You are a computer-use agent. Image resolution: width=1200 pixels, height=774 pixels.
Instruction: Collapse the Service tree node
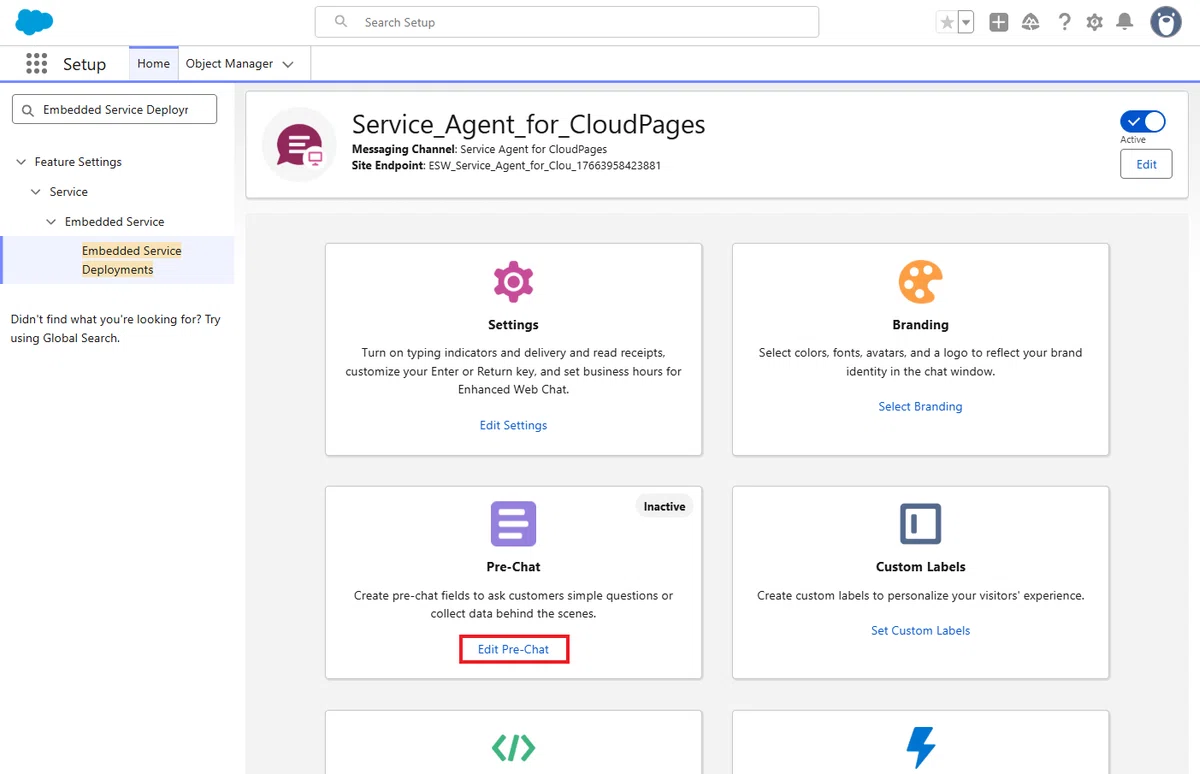click(x=36, y=192)
